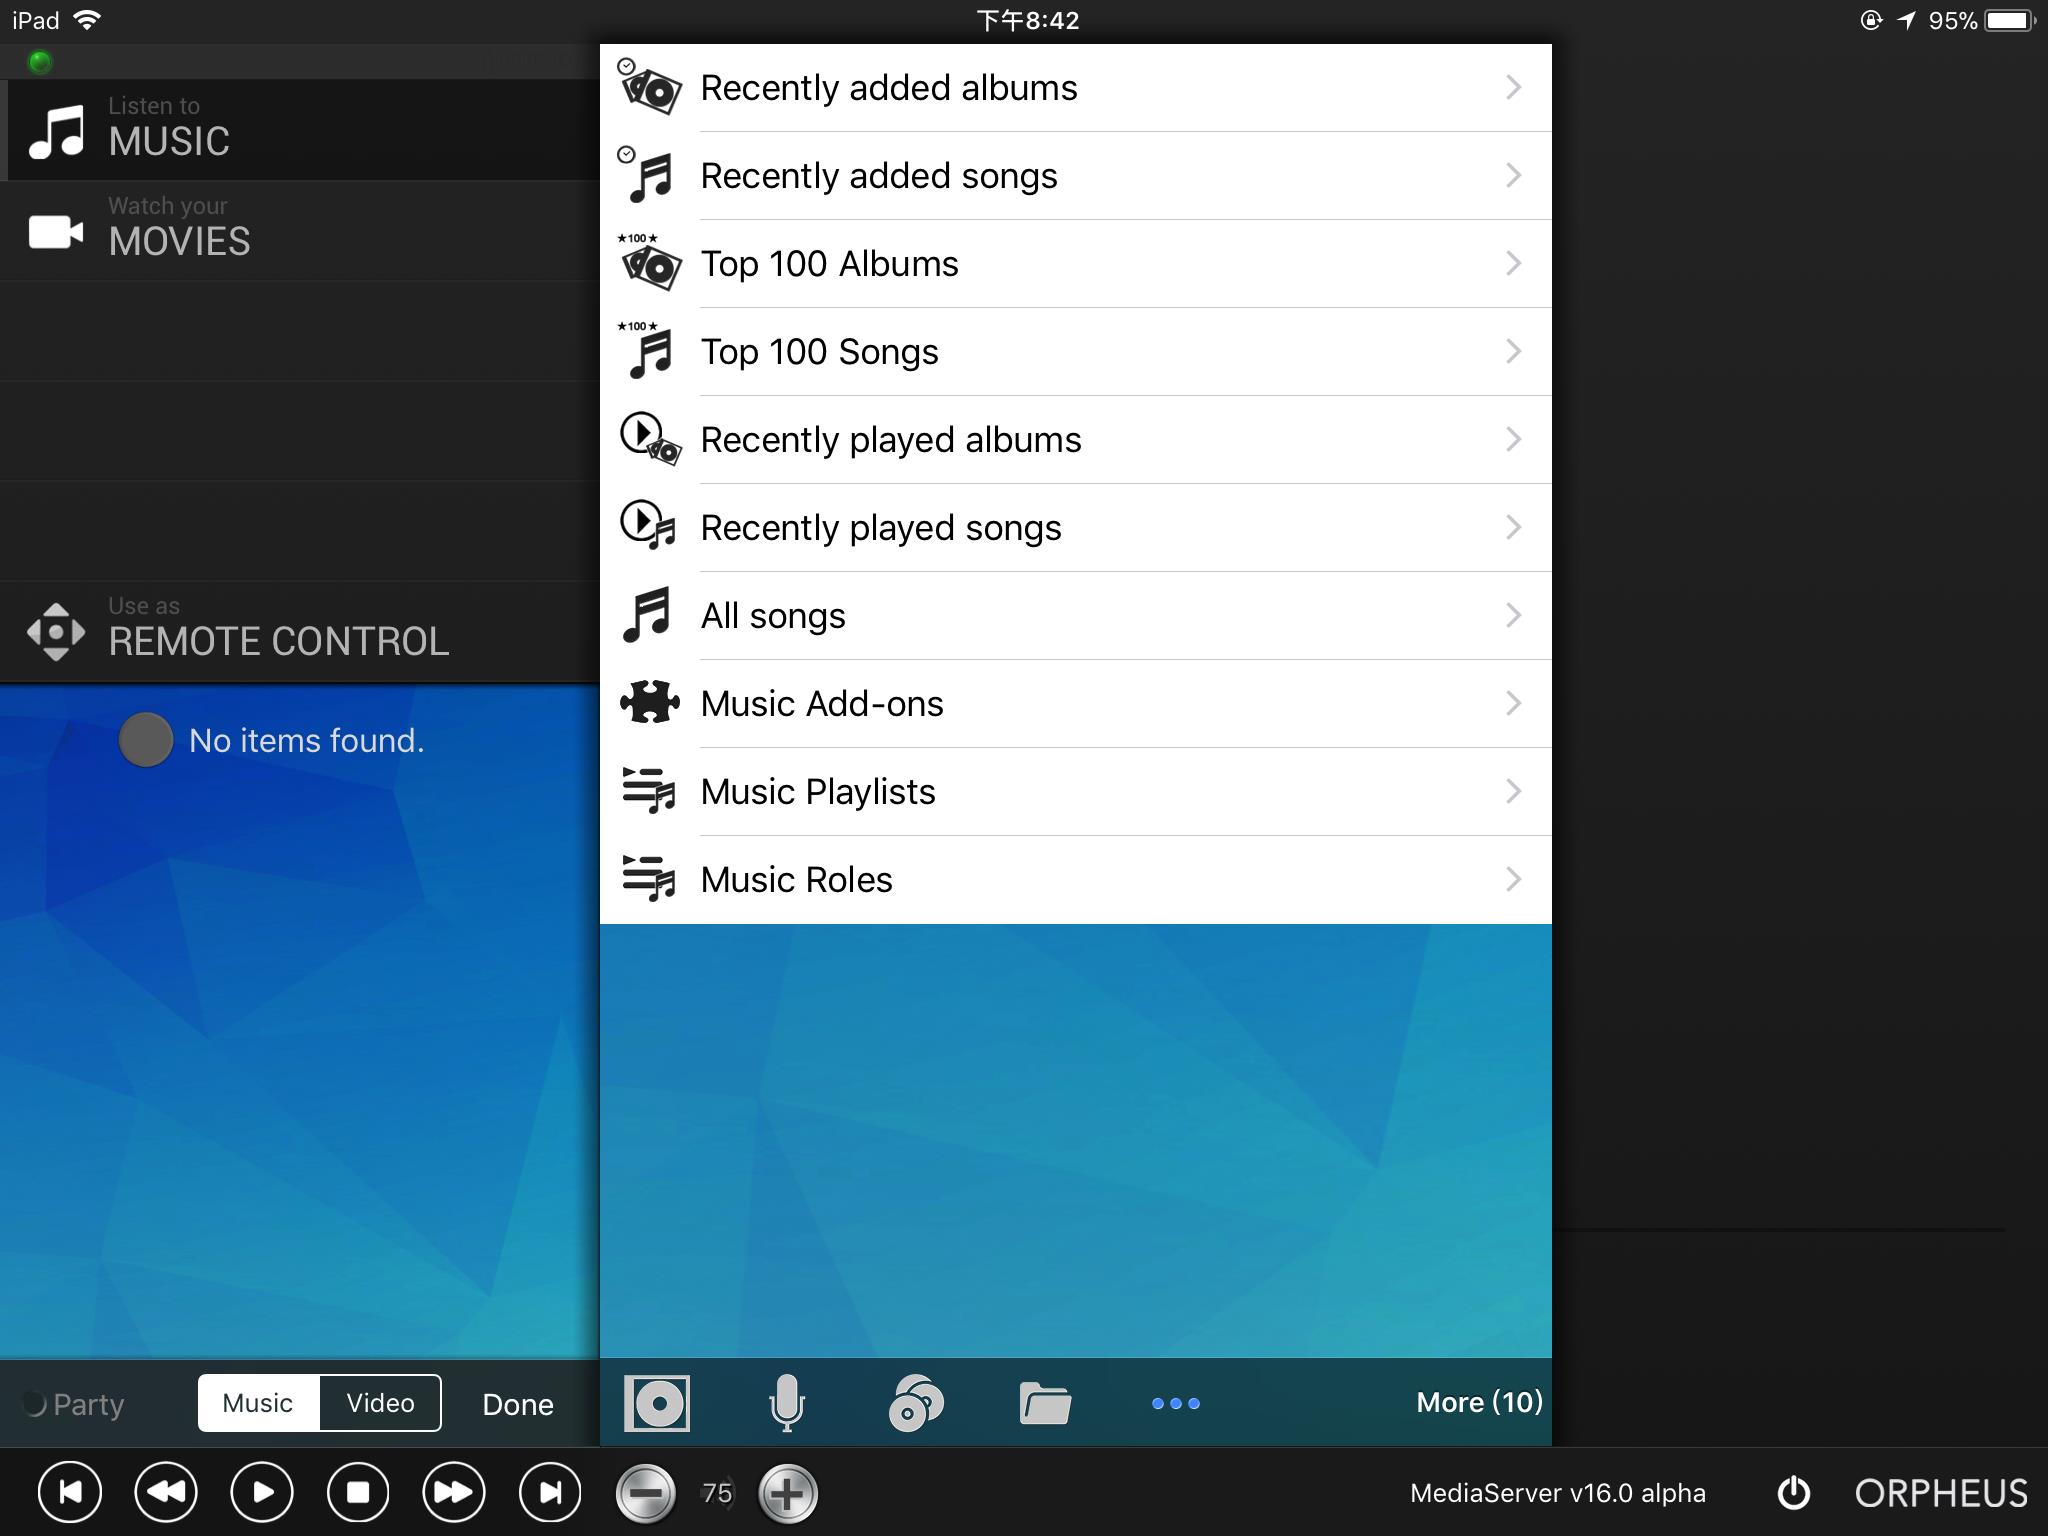Click the green connection status indicator
Screen dimensions: 2048x1536
coord(40,62)
